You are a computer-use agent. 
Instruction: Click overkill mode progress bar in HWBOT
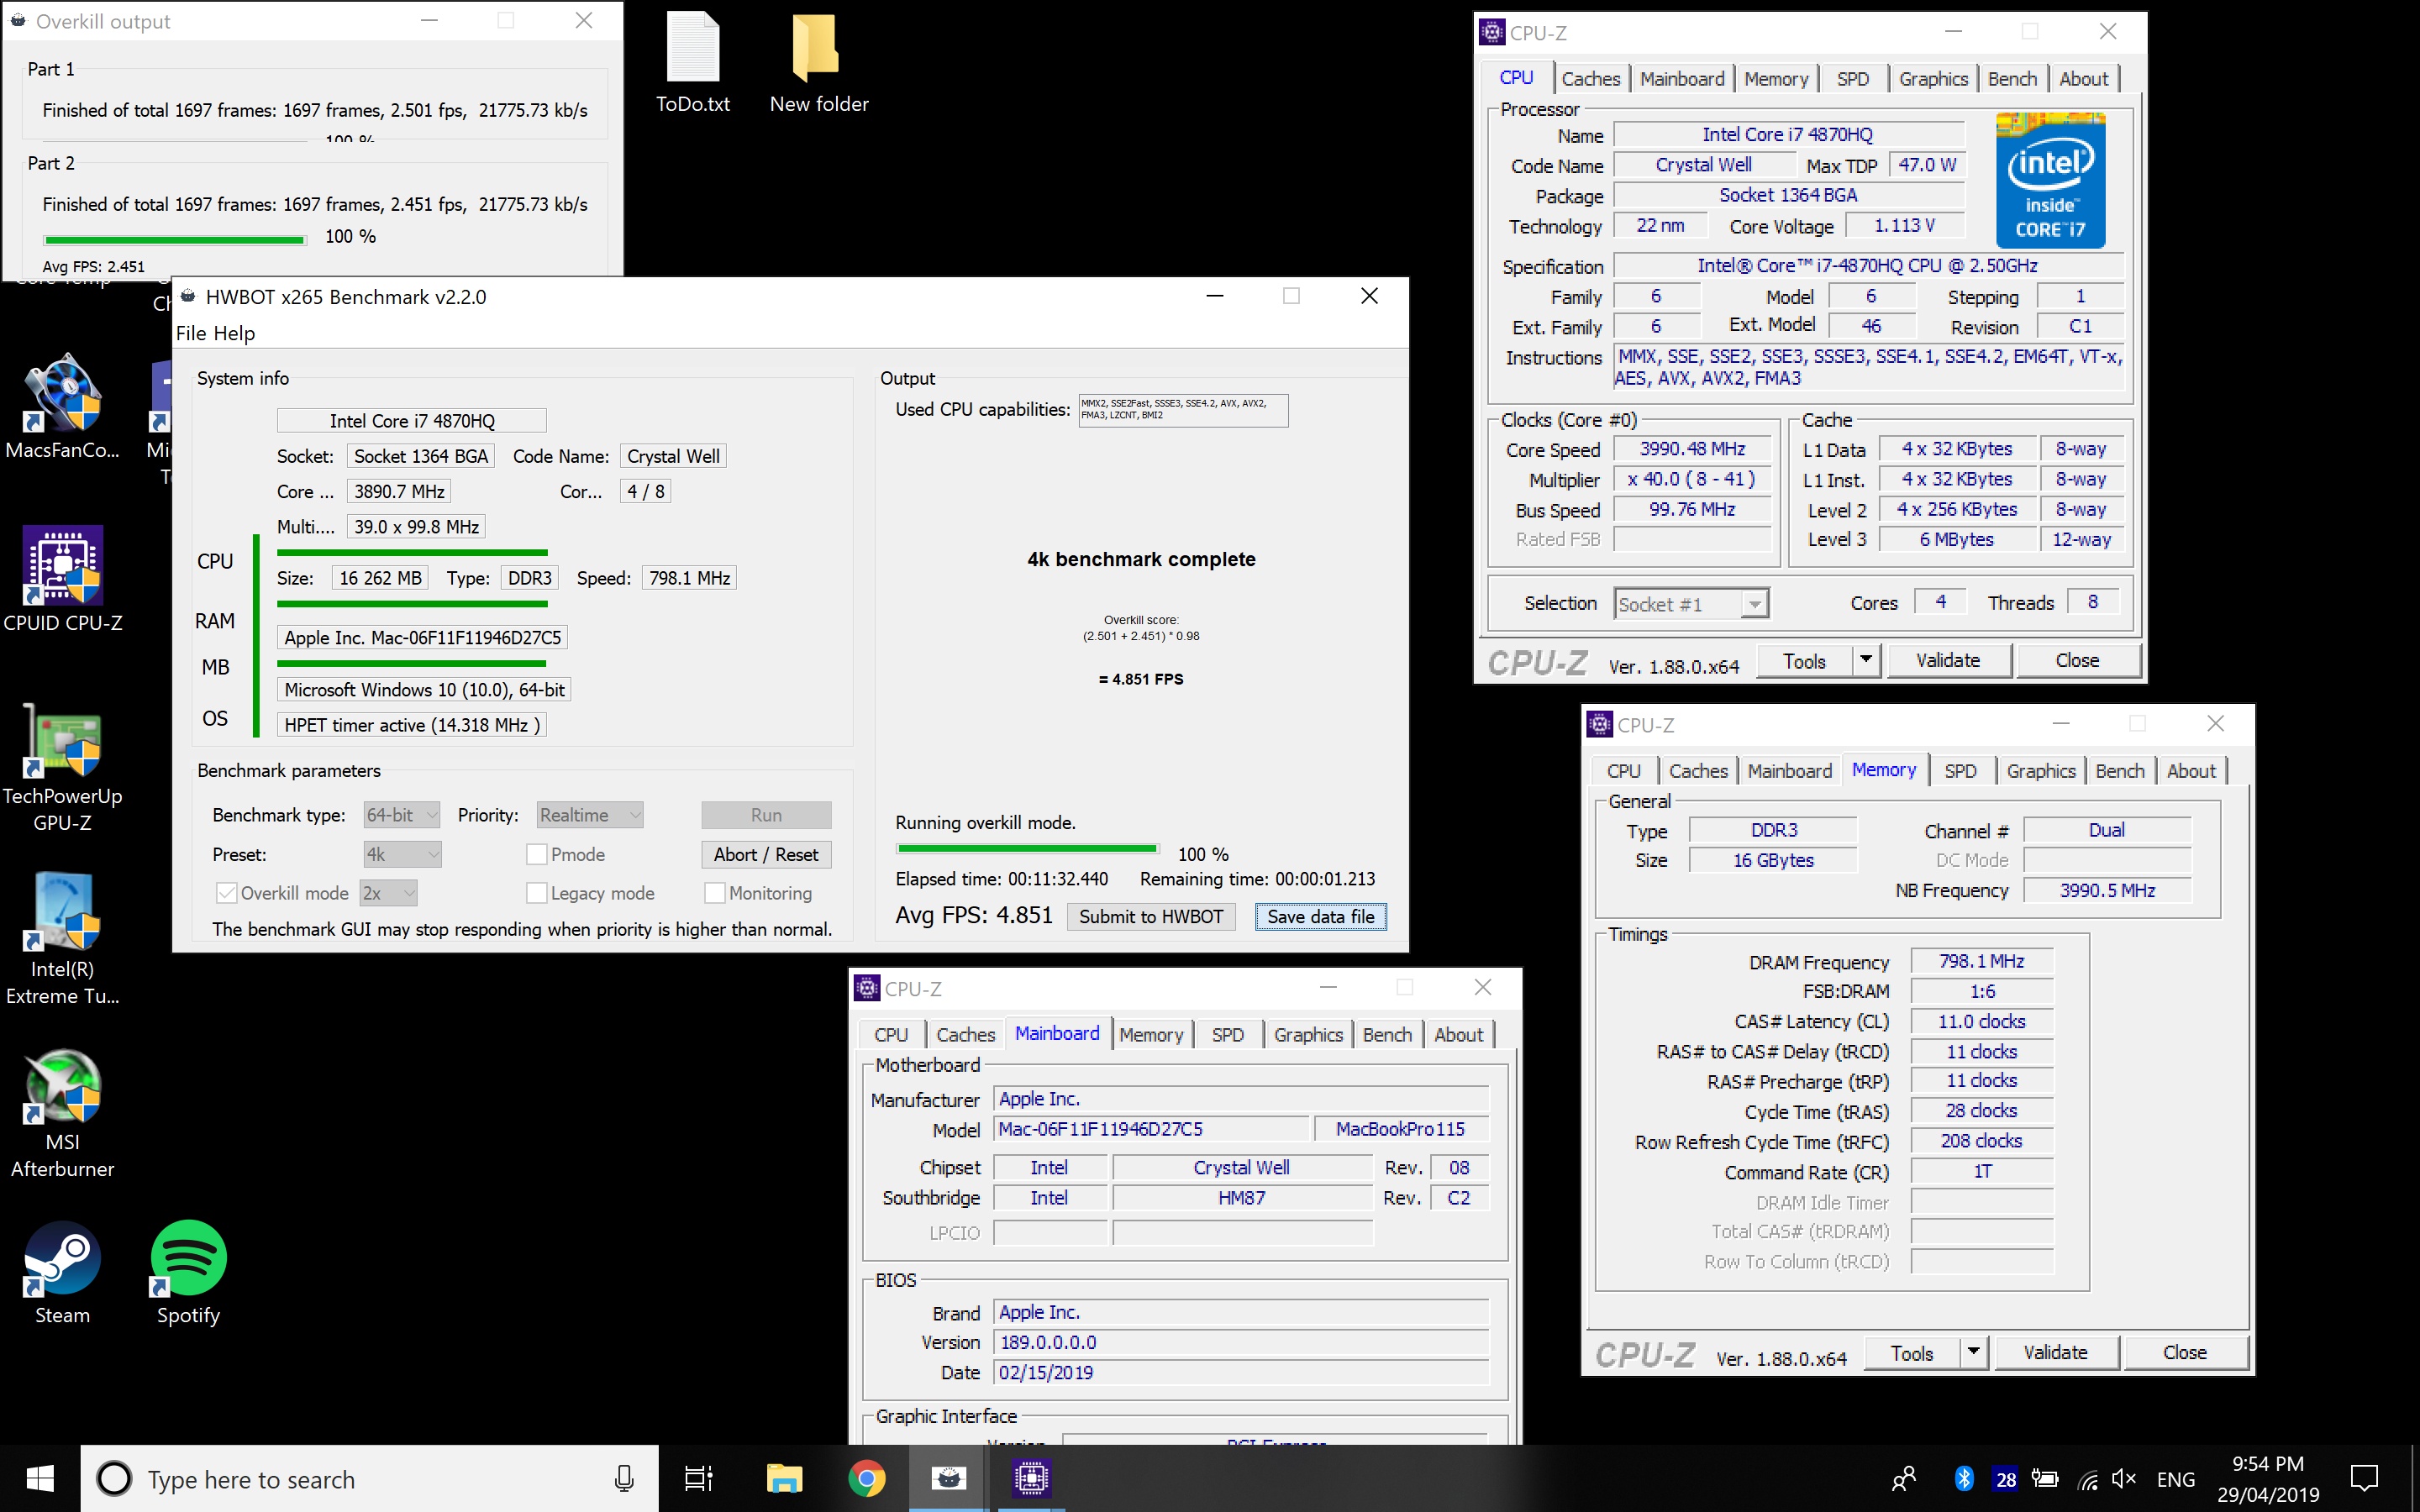pos(1027,848)
